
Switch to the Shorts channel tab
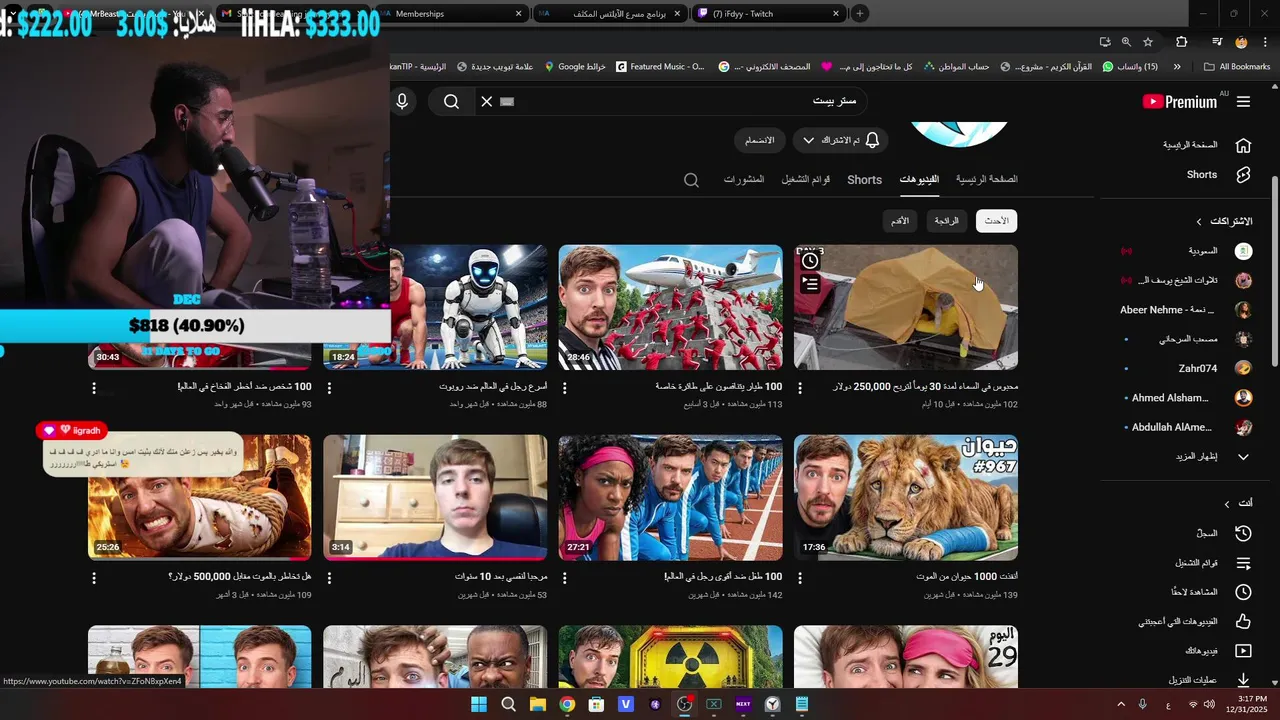tap(864, 180)
